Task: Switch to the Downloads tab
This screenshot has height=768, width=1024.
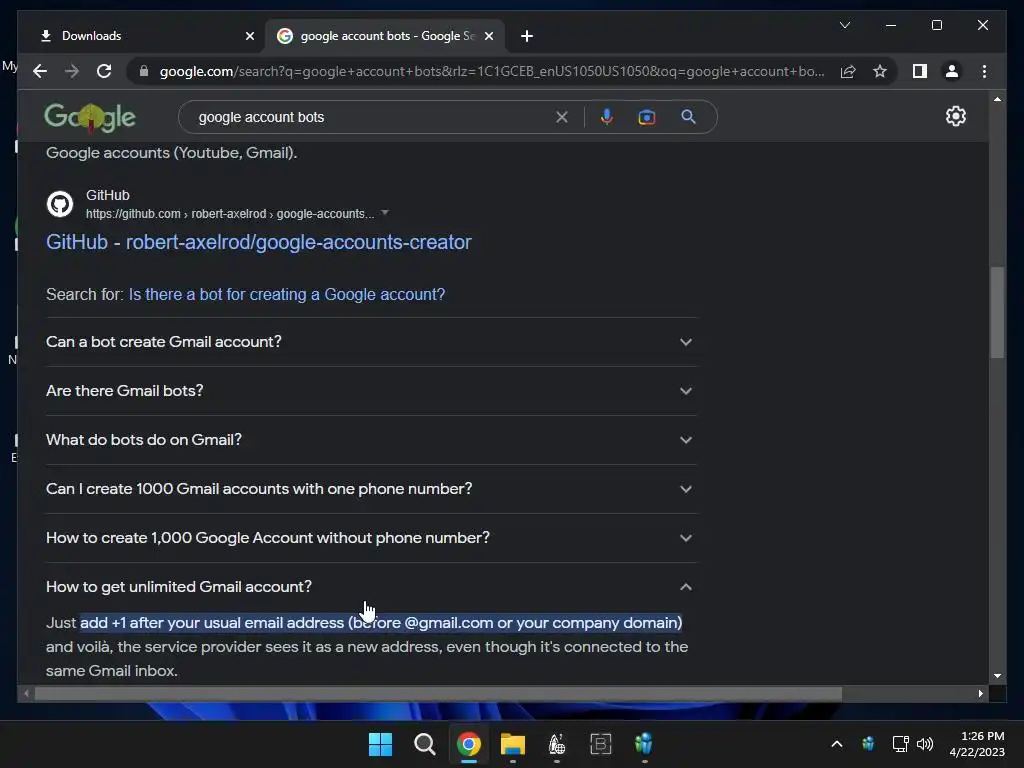Action: (x=144, y=36)
